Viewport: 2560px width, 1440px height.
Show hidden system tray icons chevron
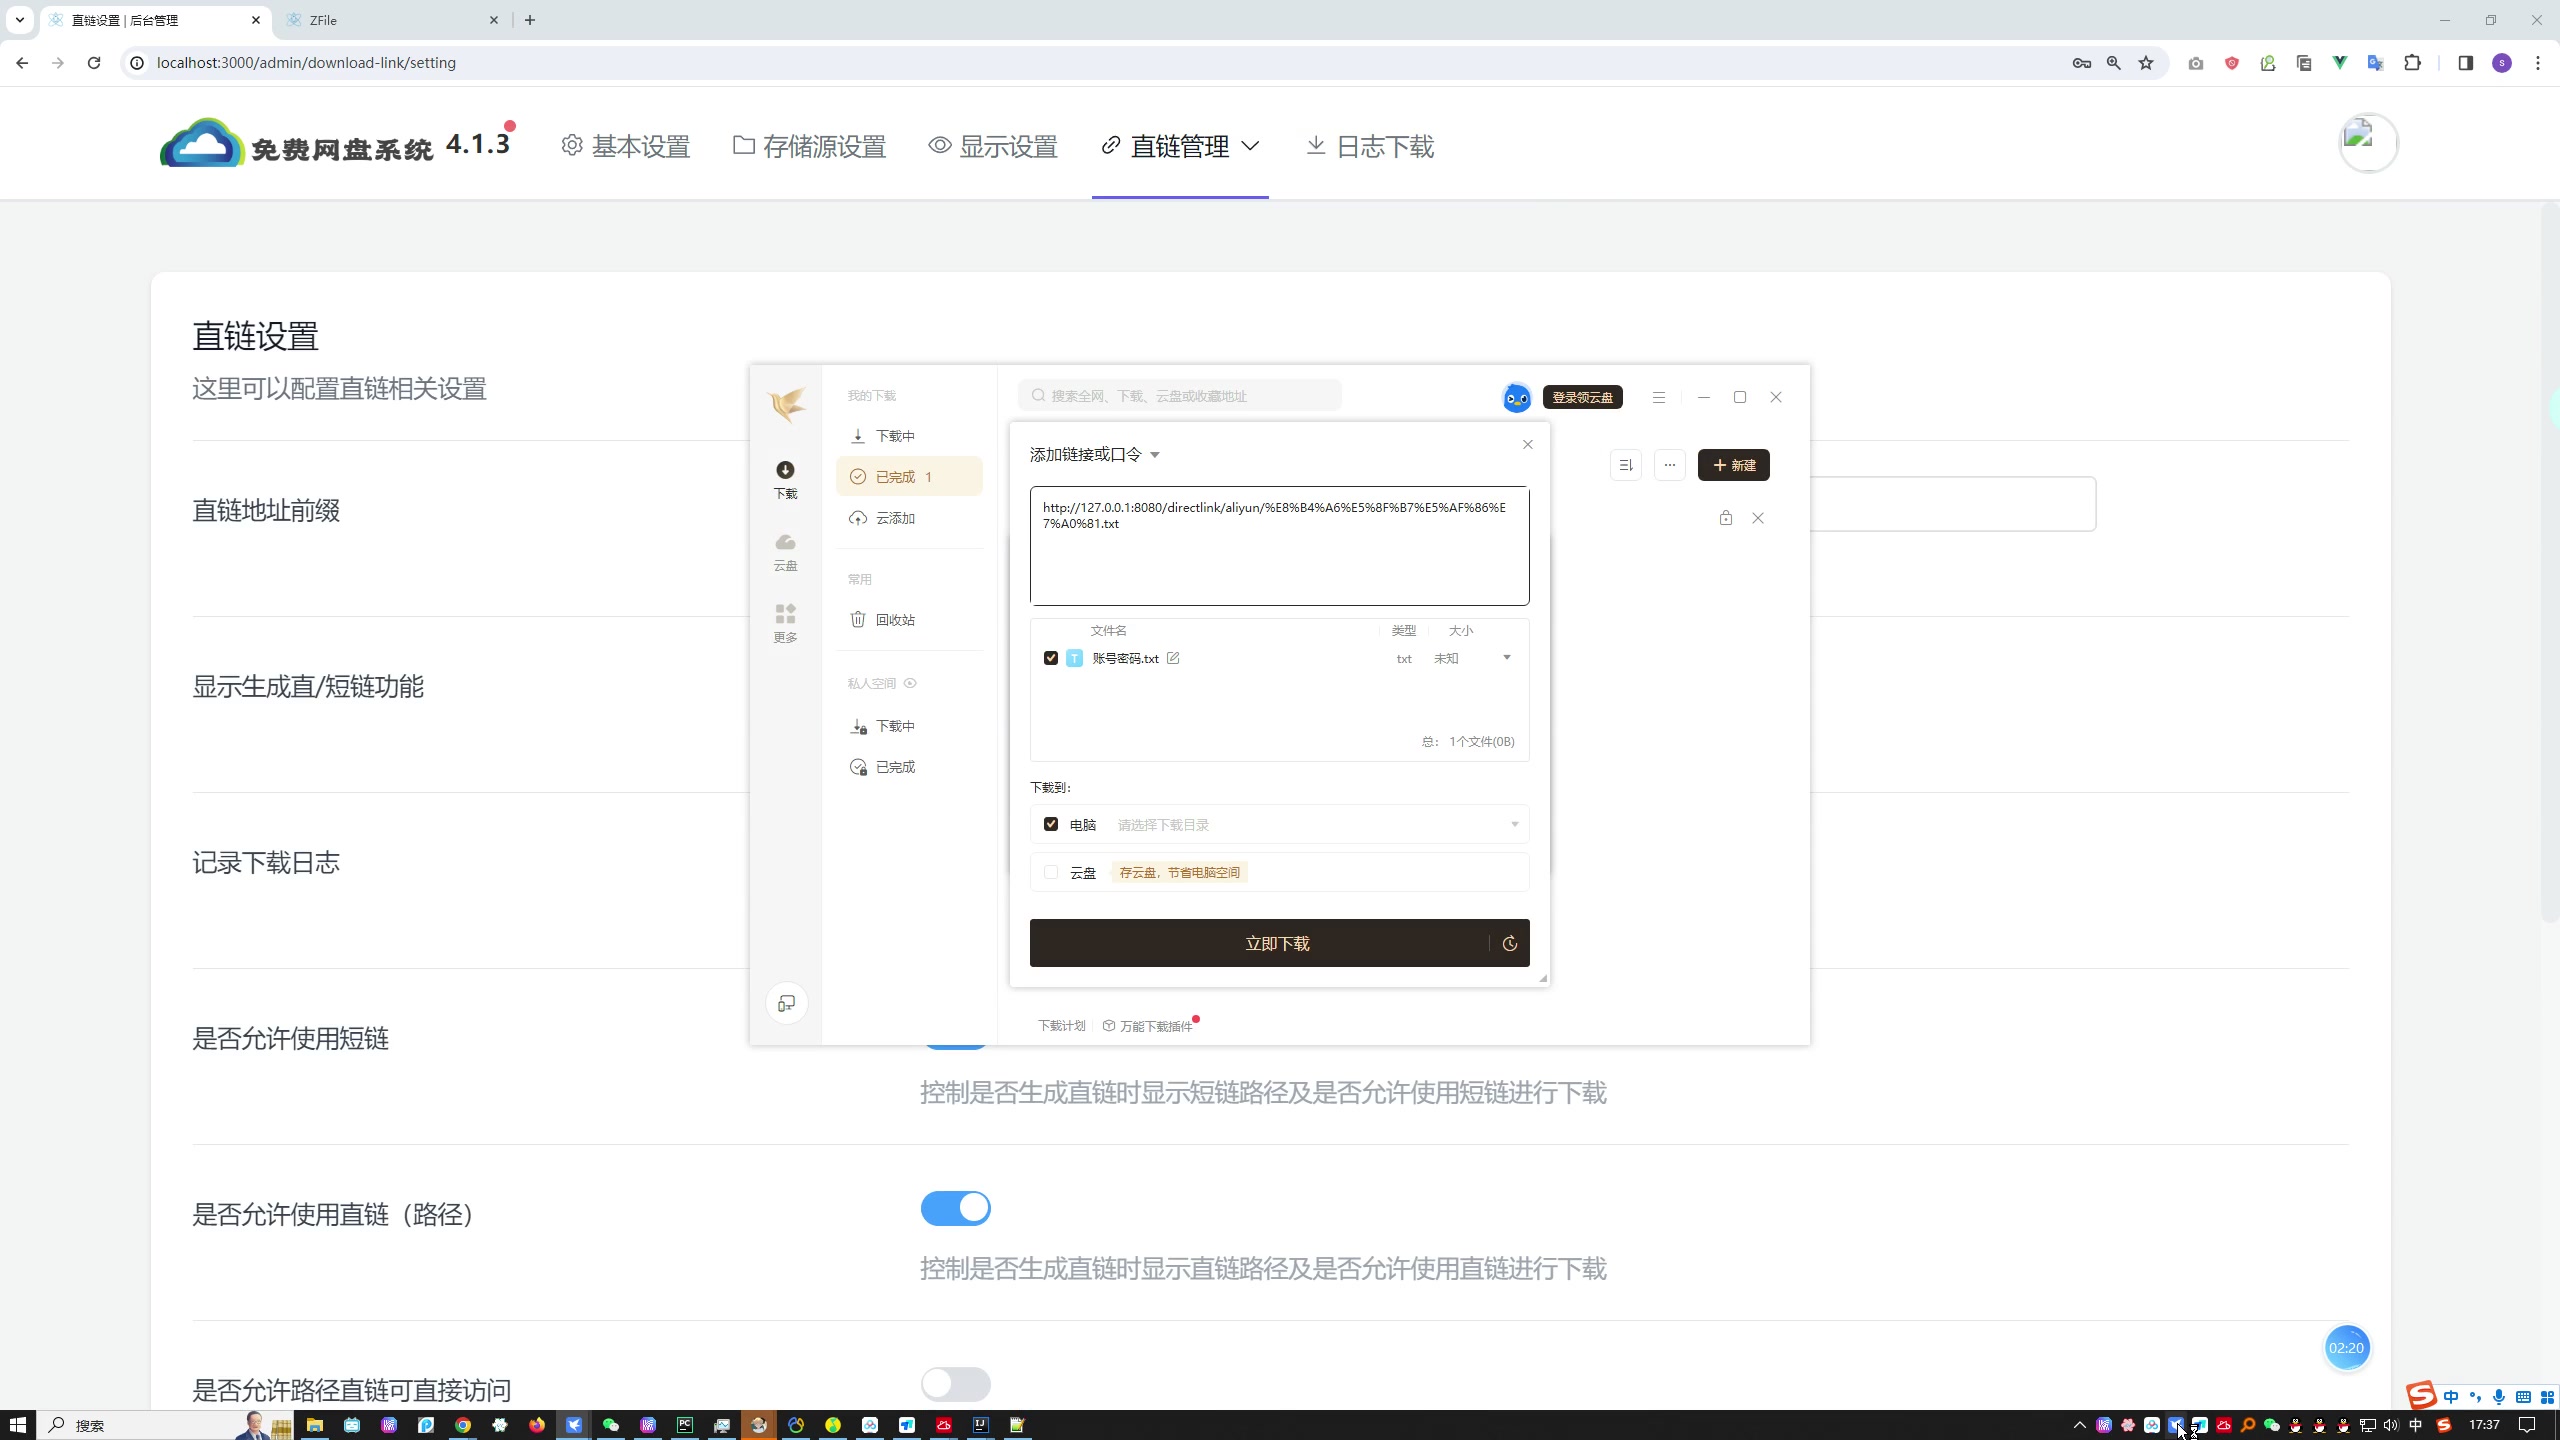pyautogui.click(x=2080, y=1425)
